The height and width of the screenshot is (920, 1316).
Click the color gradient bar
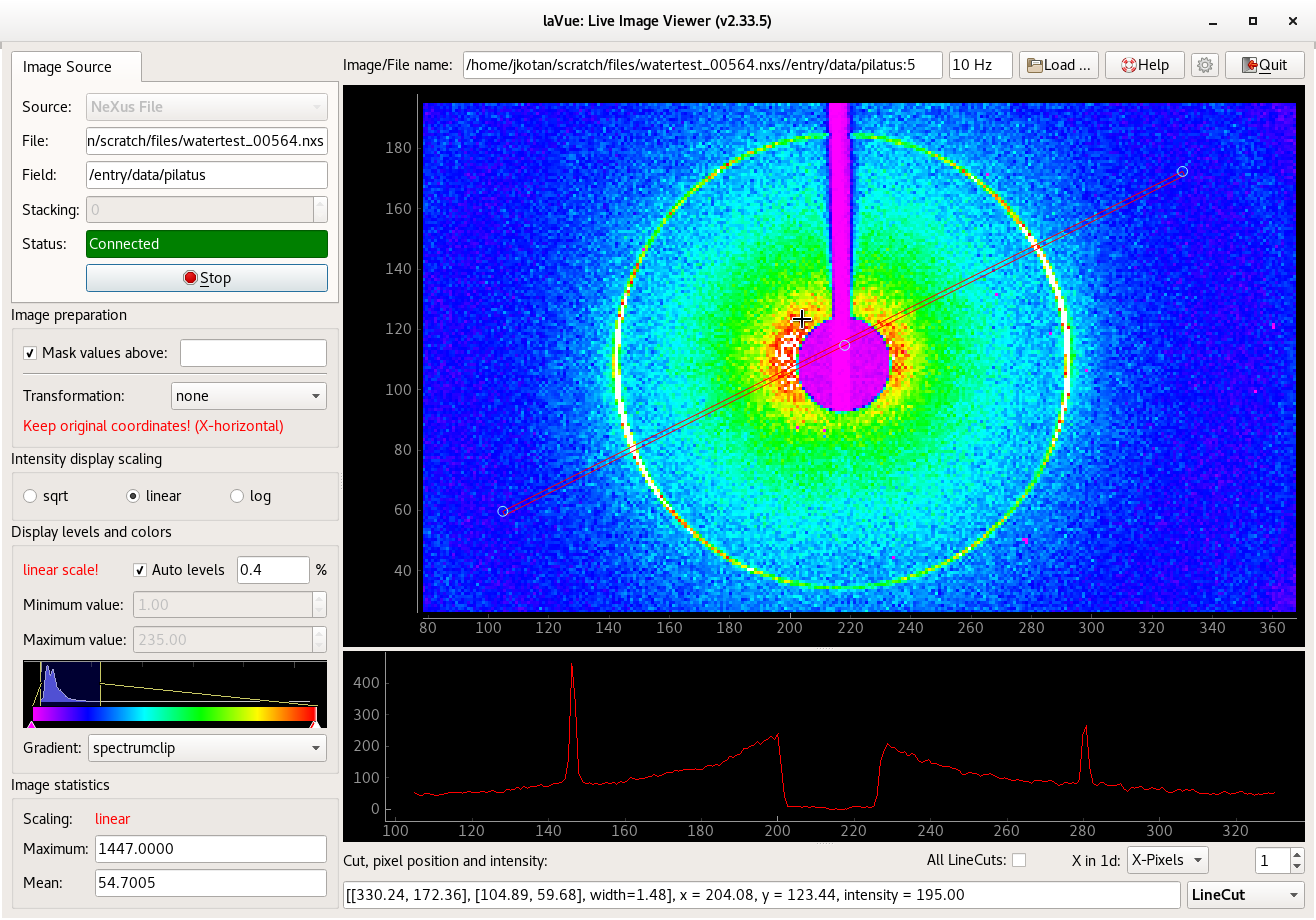(x=175, y=714)
